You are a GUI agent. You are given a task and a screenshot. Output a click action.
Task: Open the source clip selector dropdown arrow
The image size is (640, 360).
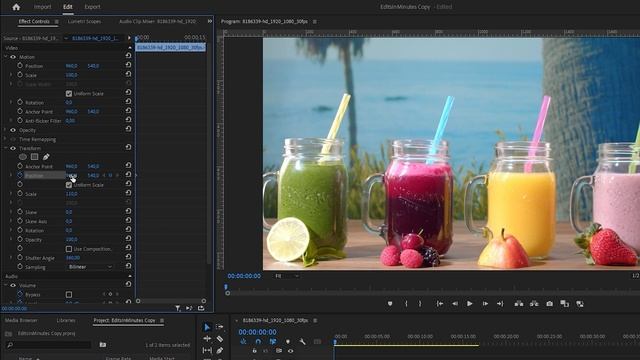(x=66, y=38)
